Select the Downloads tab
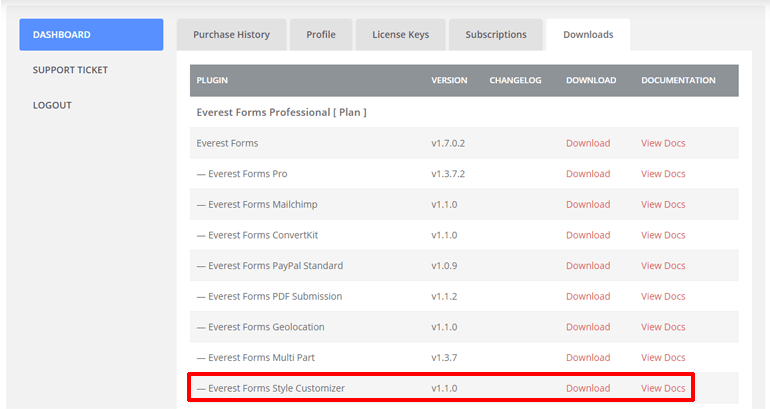This screenshot has height=409, width=770. [x=588, y=35]
